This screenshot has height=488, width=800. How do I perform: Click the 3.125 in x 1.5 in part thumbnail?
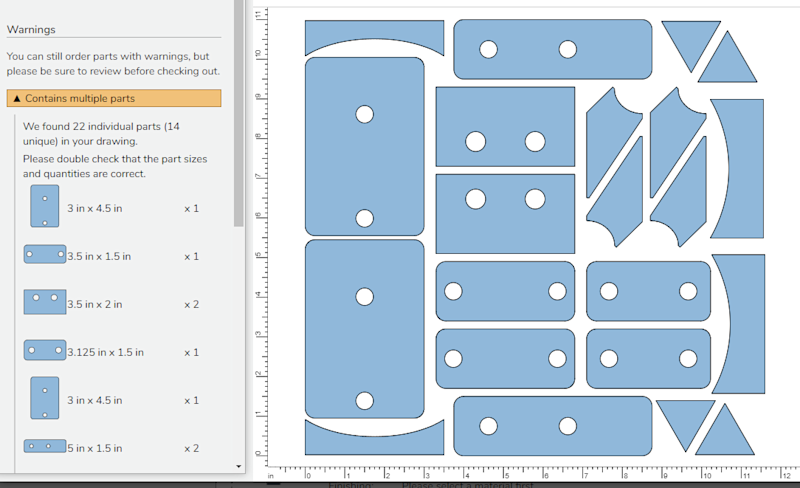pyautogui.click(x=45, y=350)
